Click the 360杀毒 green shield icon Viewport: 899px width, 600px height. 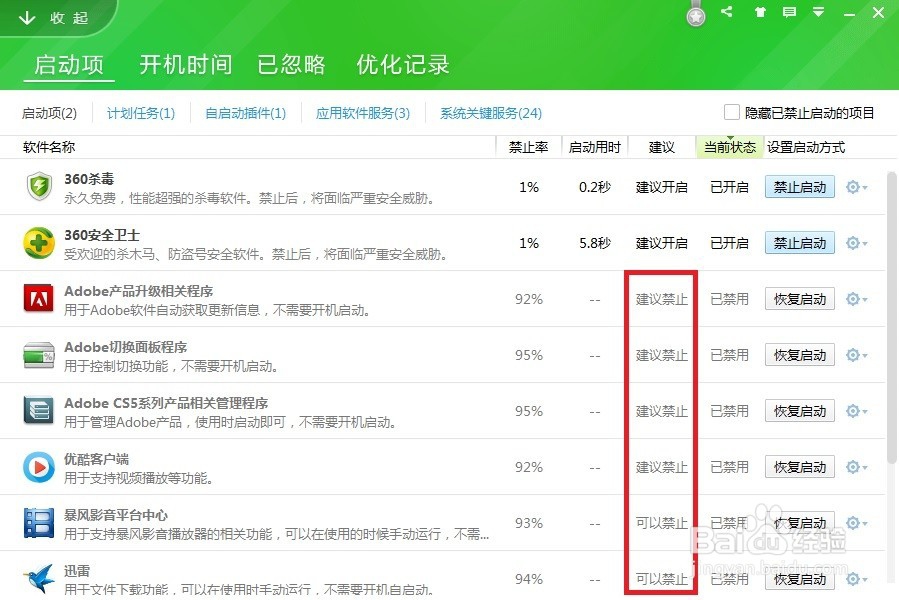tap(39, 186)
